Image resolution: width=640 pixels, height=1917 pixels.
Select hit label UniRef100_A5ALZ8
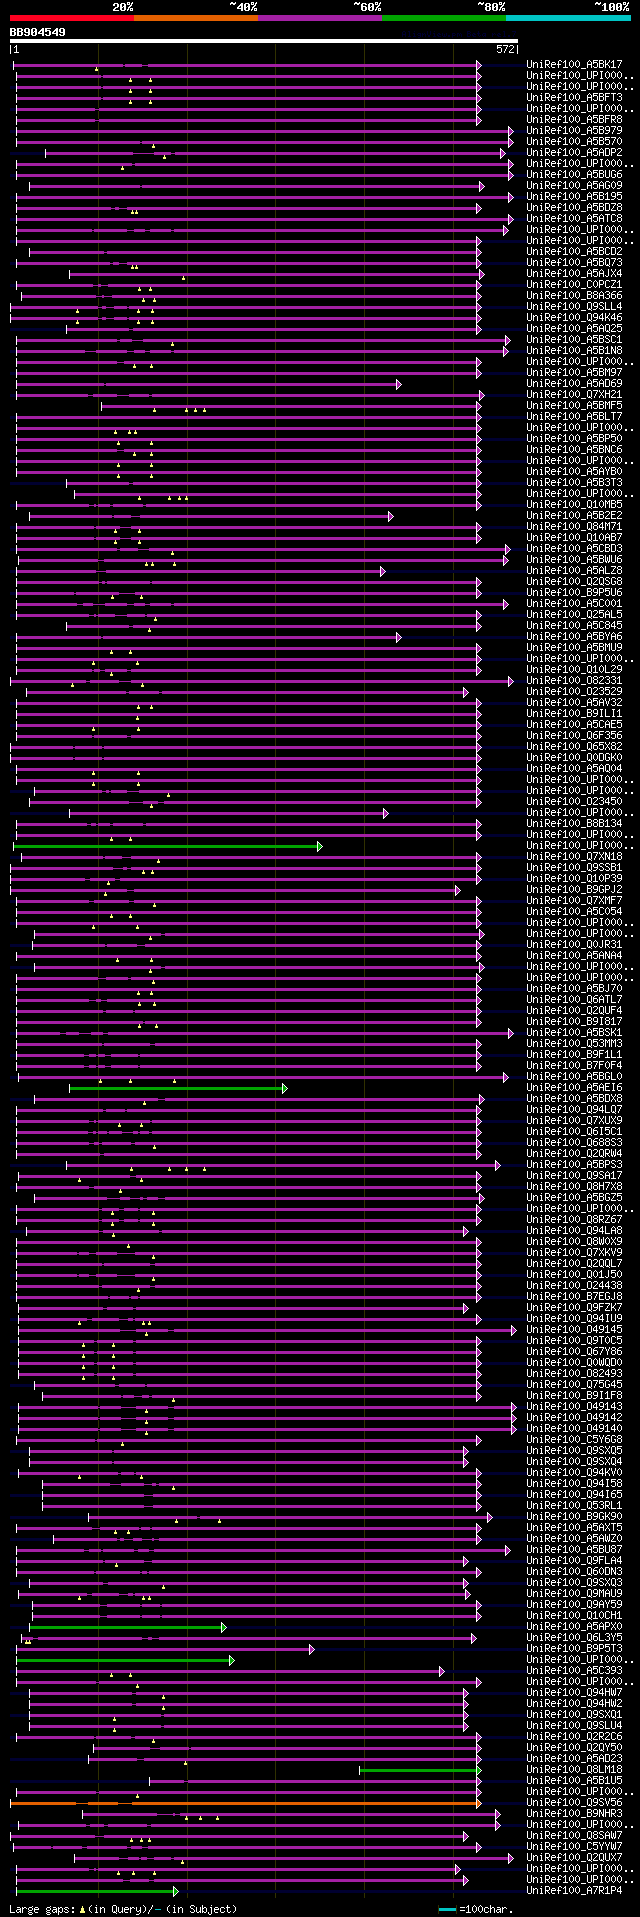(x=574, y=571)
